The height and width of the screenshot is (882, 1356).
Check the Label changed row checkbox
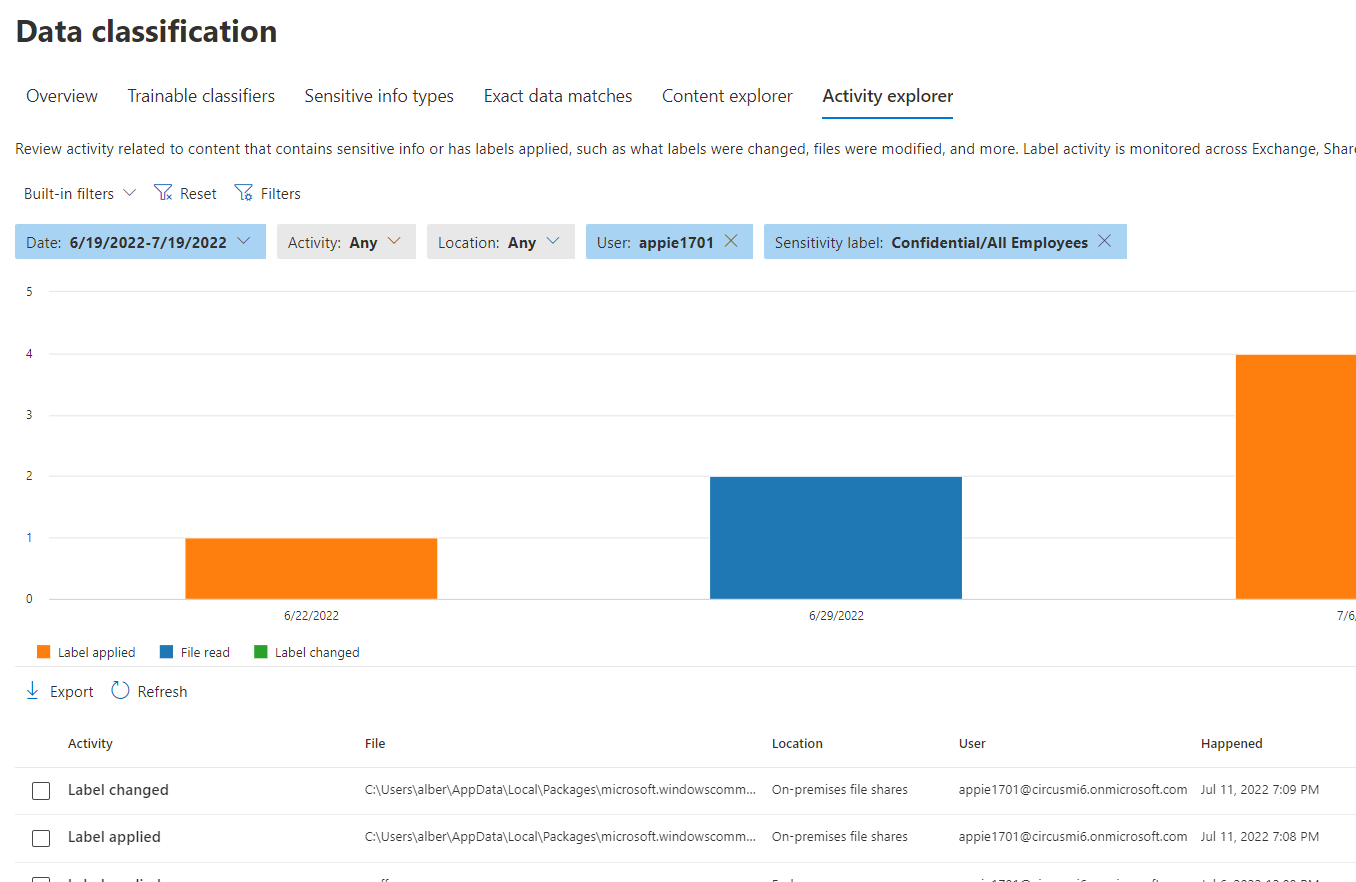click(x=41, y=790)
